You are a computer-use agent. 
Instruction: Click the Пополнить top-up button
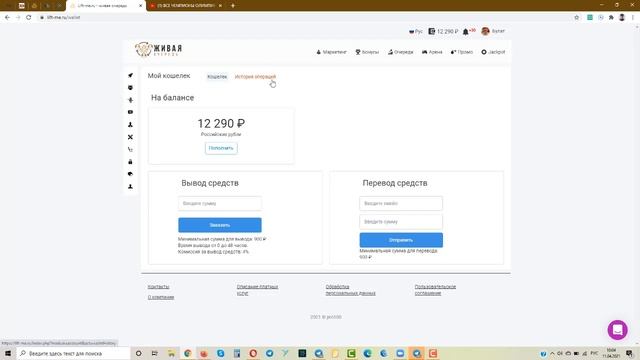tap(221, 148)
